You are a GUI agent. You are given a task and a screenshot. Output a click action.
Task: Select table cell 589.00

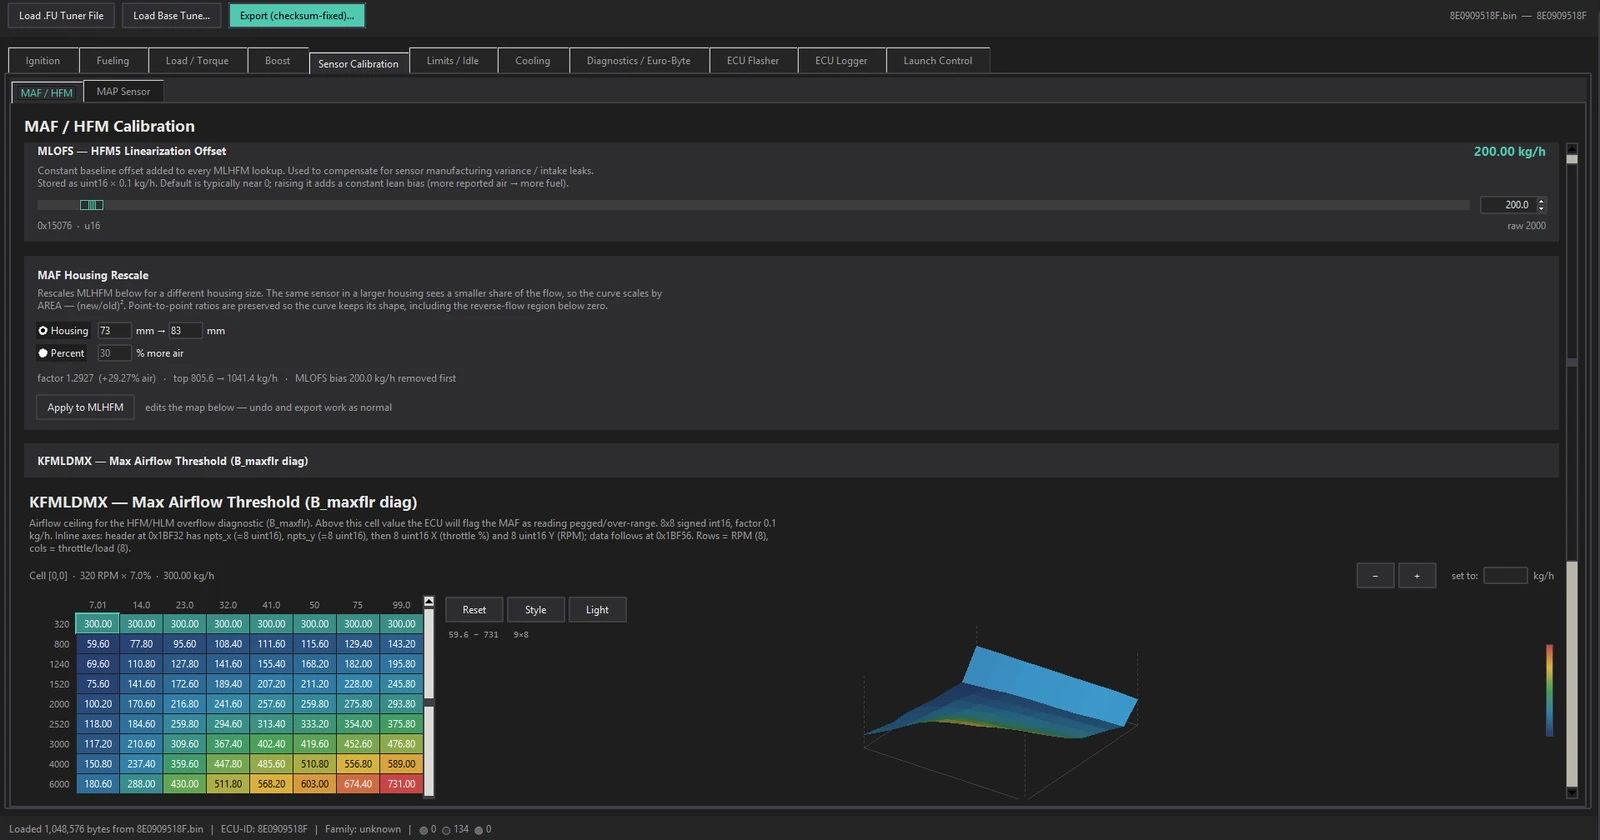point(401,764)
